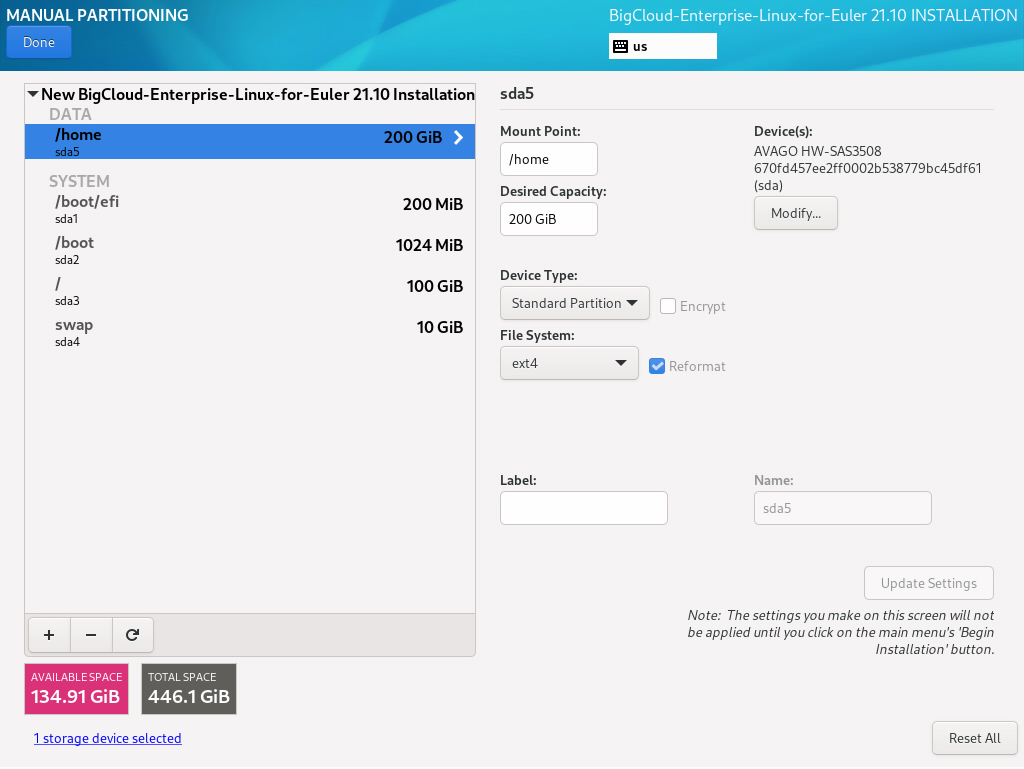This screenshot has width=1024, height=769.
Task: Select the swap sda4 partition
Action: (x=249, y=332)
